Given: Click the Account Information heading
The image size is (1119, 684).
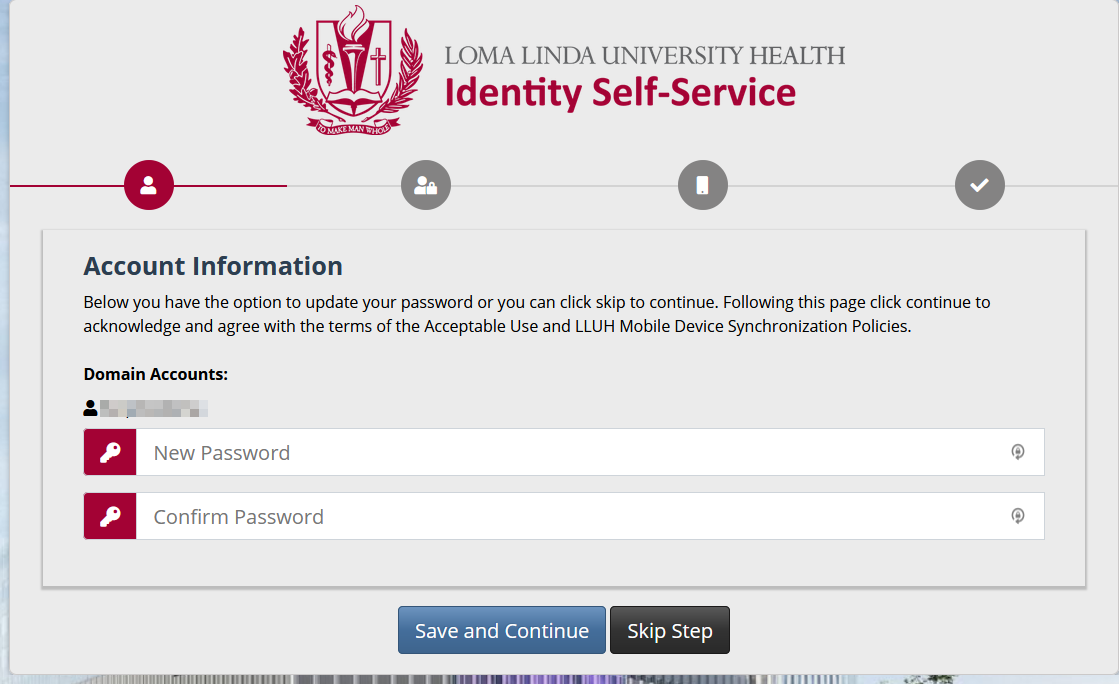Looking at the screenshot, I should coord(213,266).
